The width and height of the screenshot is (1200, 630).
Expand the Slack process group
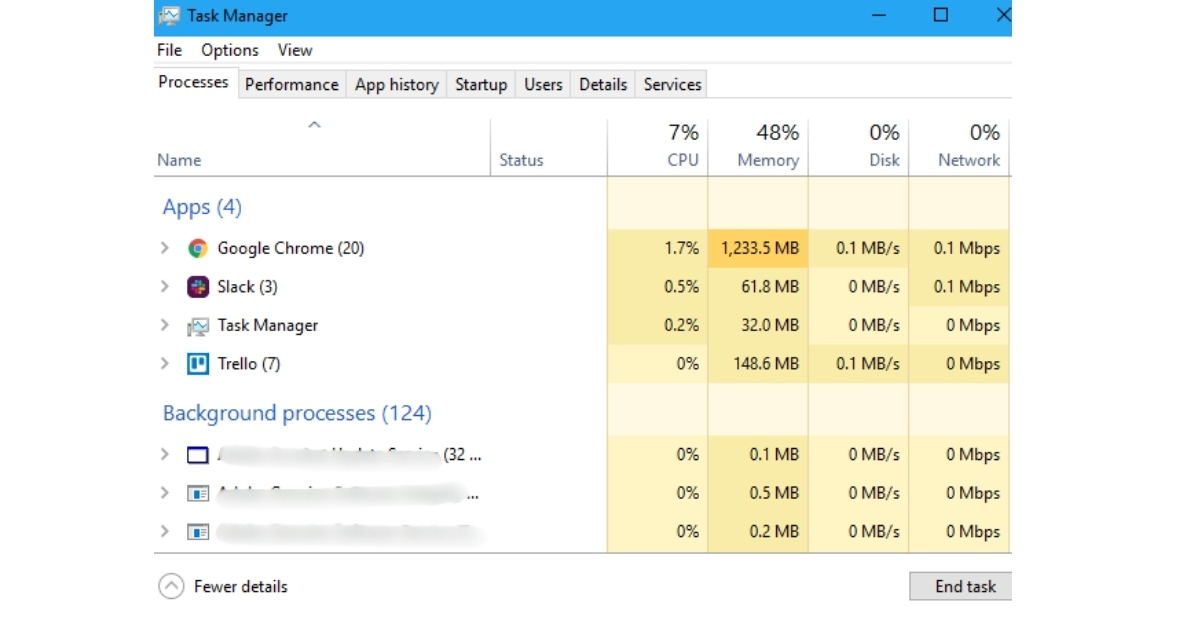point(164,286)
